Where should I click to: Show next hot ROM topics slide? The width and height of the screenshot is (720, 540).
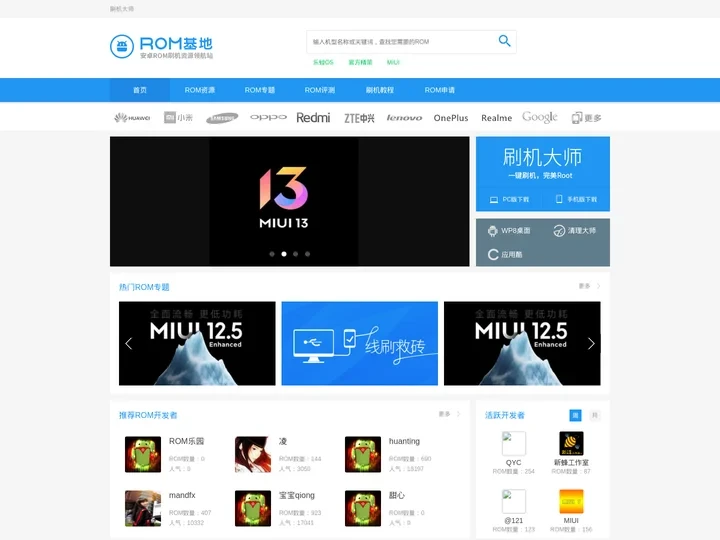(x=591, y=343)
